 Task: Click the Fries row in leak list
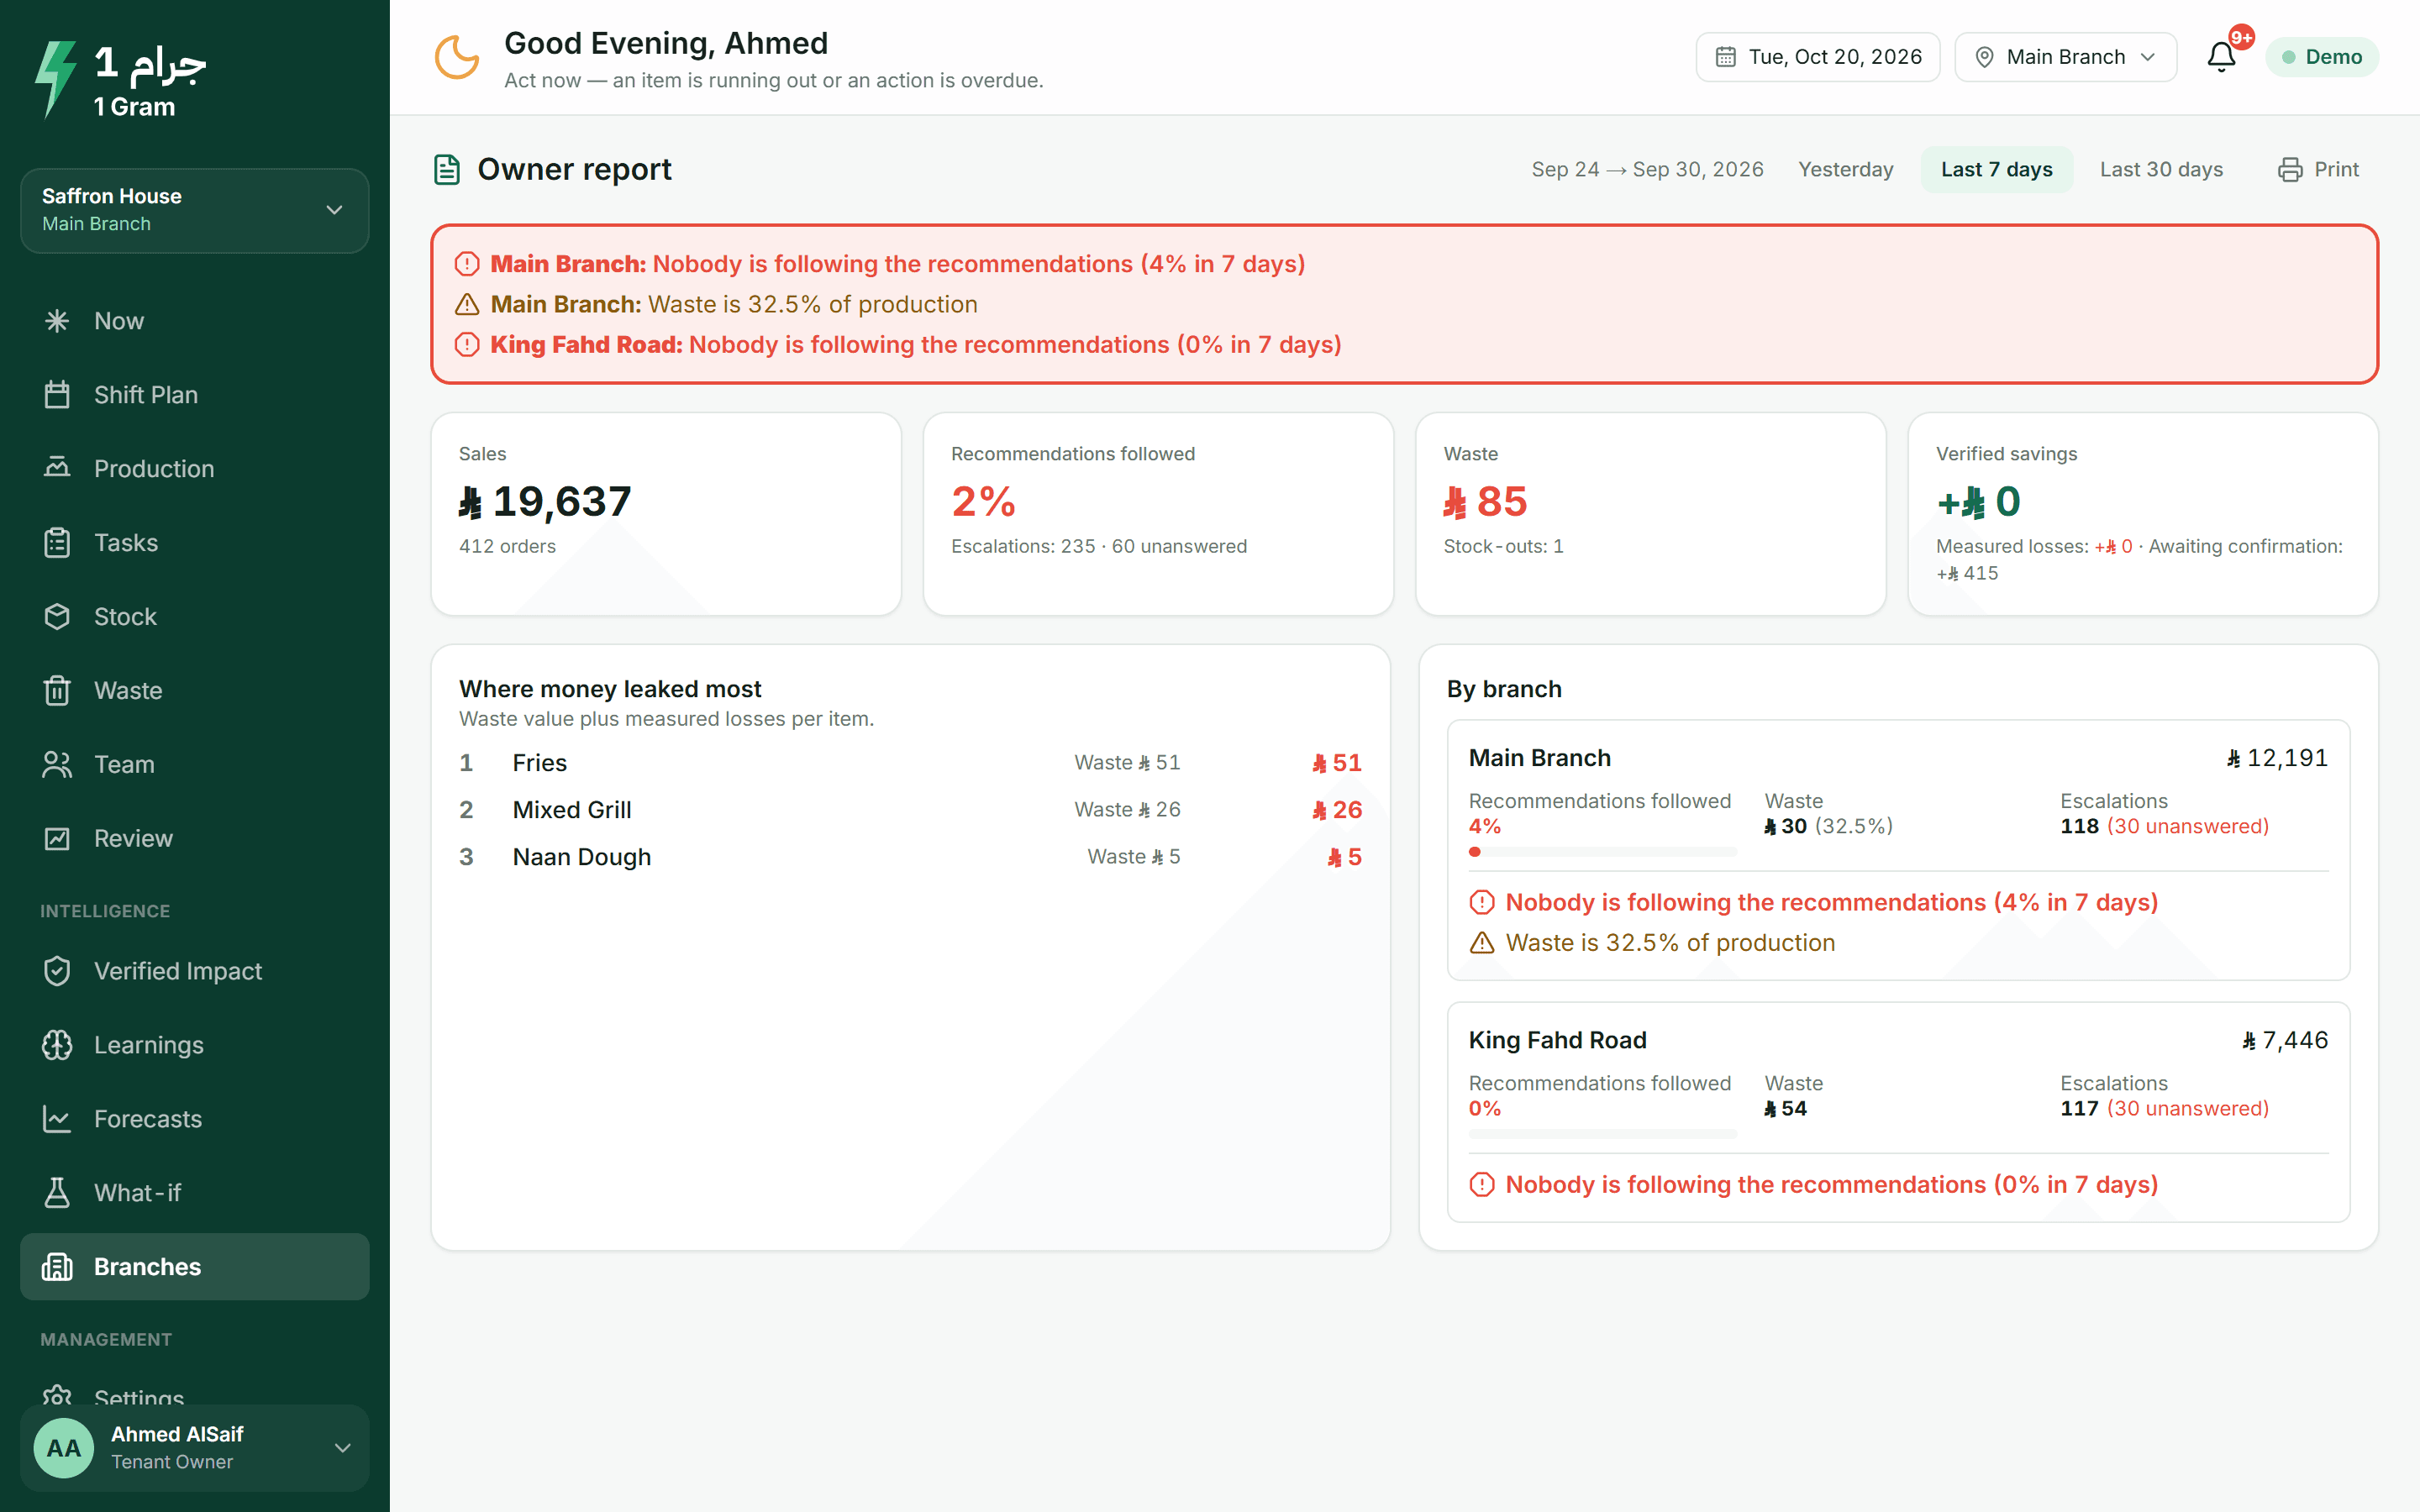(910, 763)
